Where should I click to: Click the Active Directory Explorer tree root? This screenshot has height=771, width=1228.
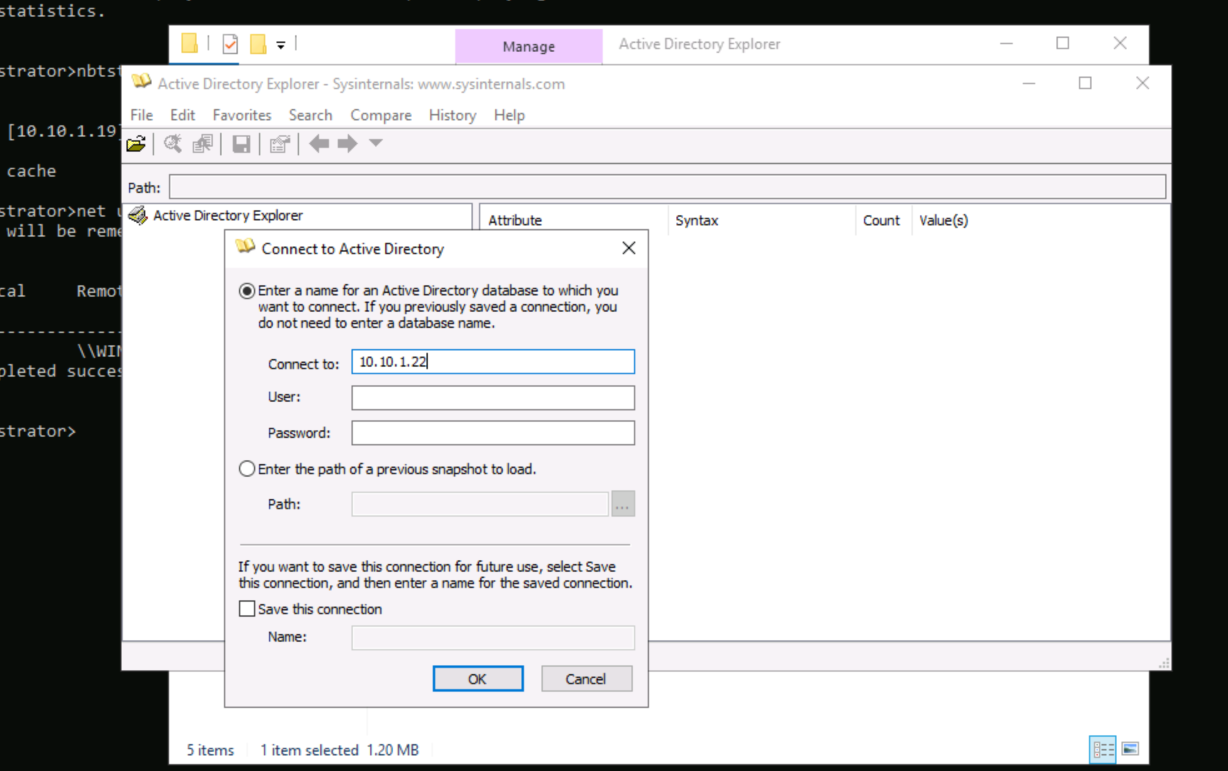pyautogui.click(x=227, y=216)
